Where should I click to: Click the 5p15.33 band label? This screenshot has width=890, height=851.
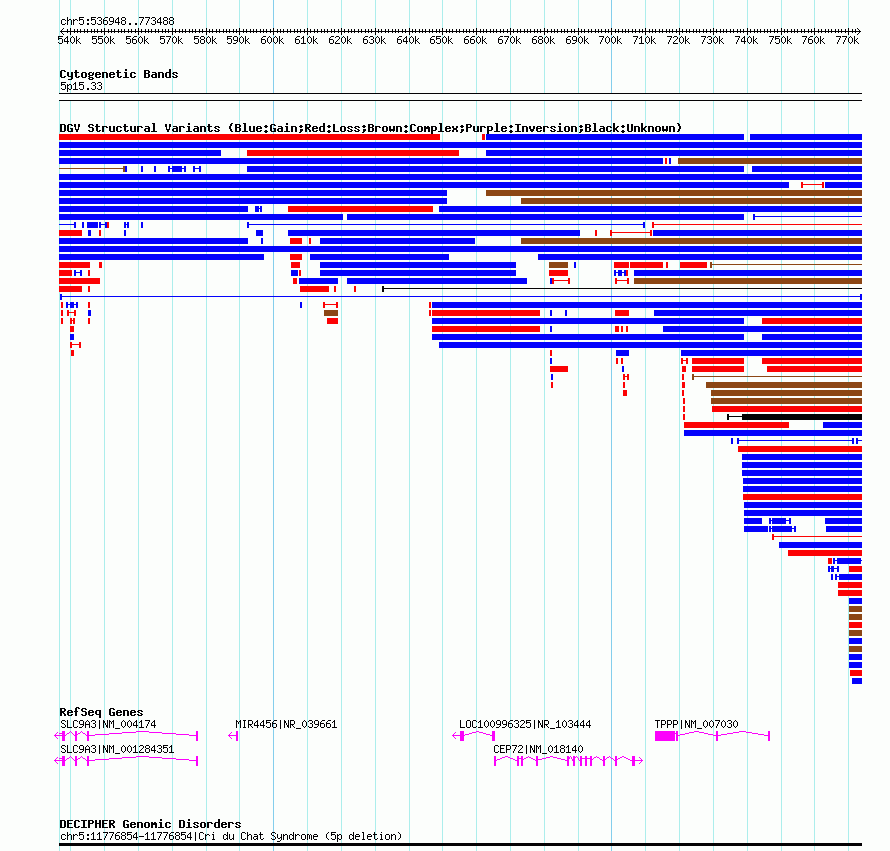click(x=81, y=86)
